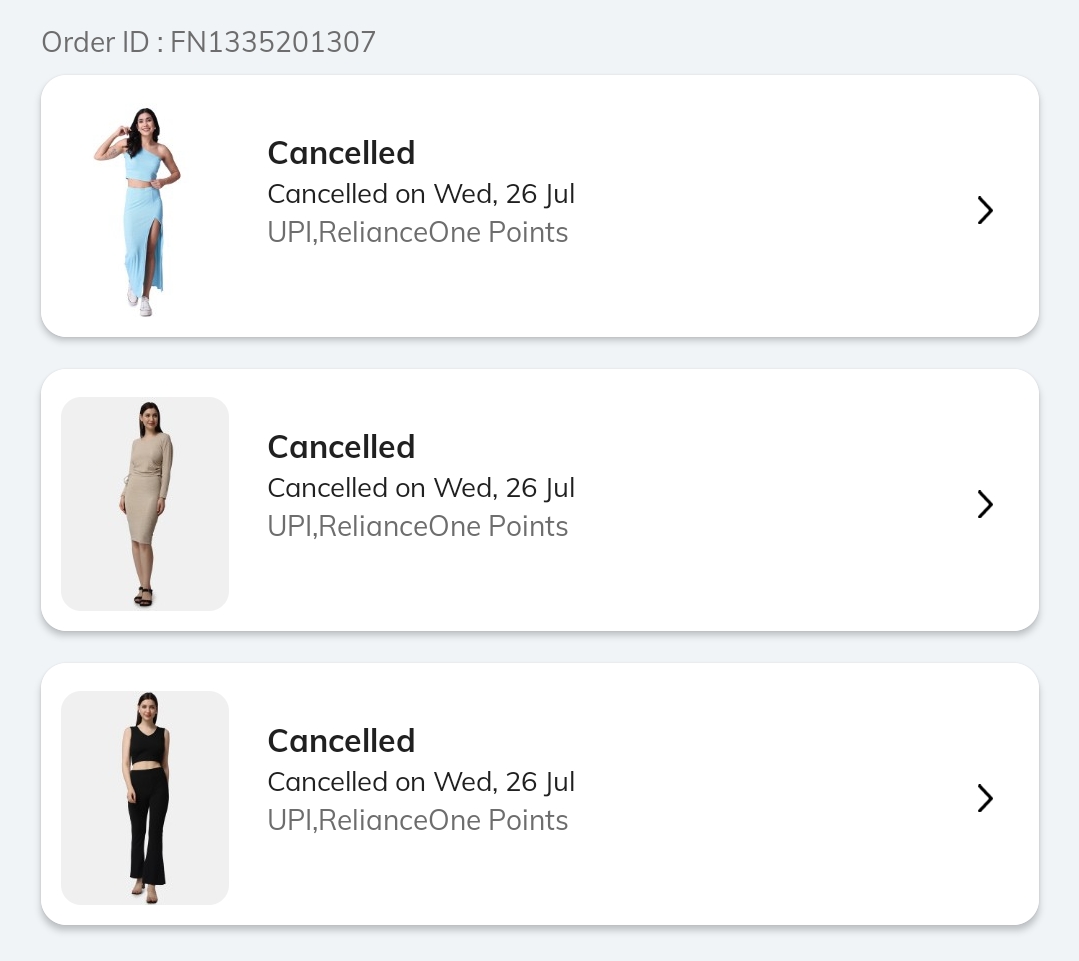Screen dimensions: 1079x961
Task: Open the beige bodycon dress product image
Action: coord(145,504)
